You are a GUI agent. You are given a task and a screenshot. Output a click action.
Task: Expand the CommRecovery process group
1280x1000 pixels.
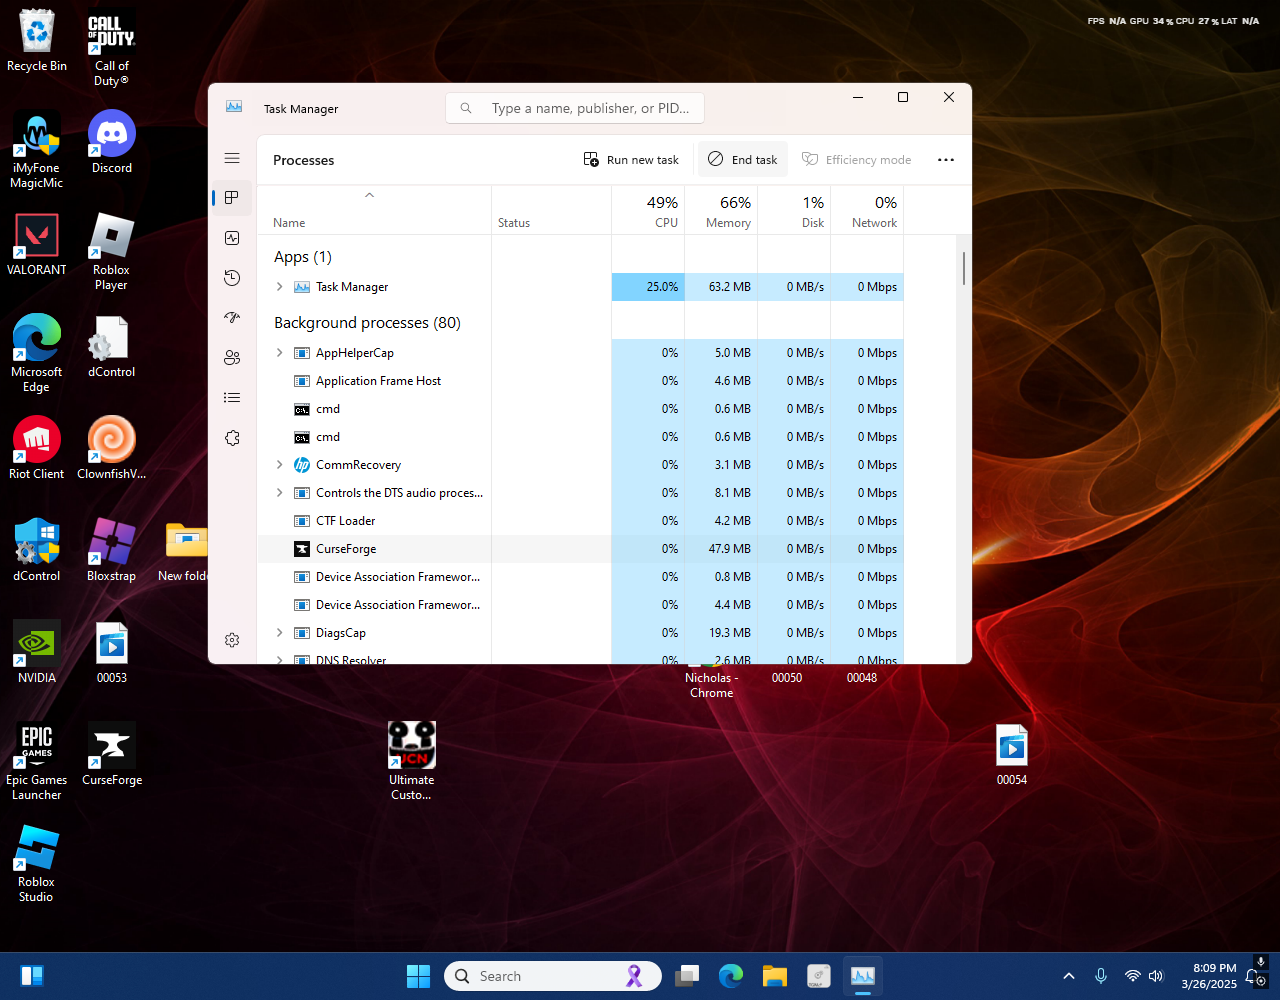coord(280,465)
